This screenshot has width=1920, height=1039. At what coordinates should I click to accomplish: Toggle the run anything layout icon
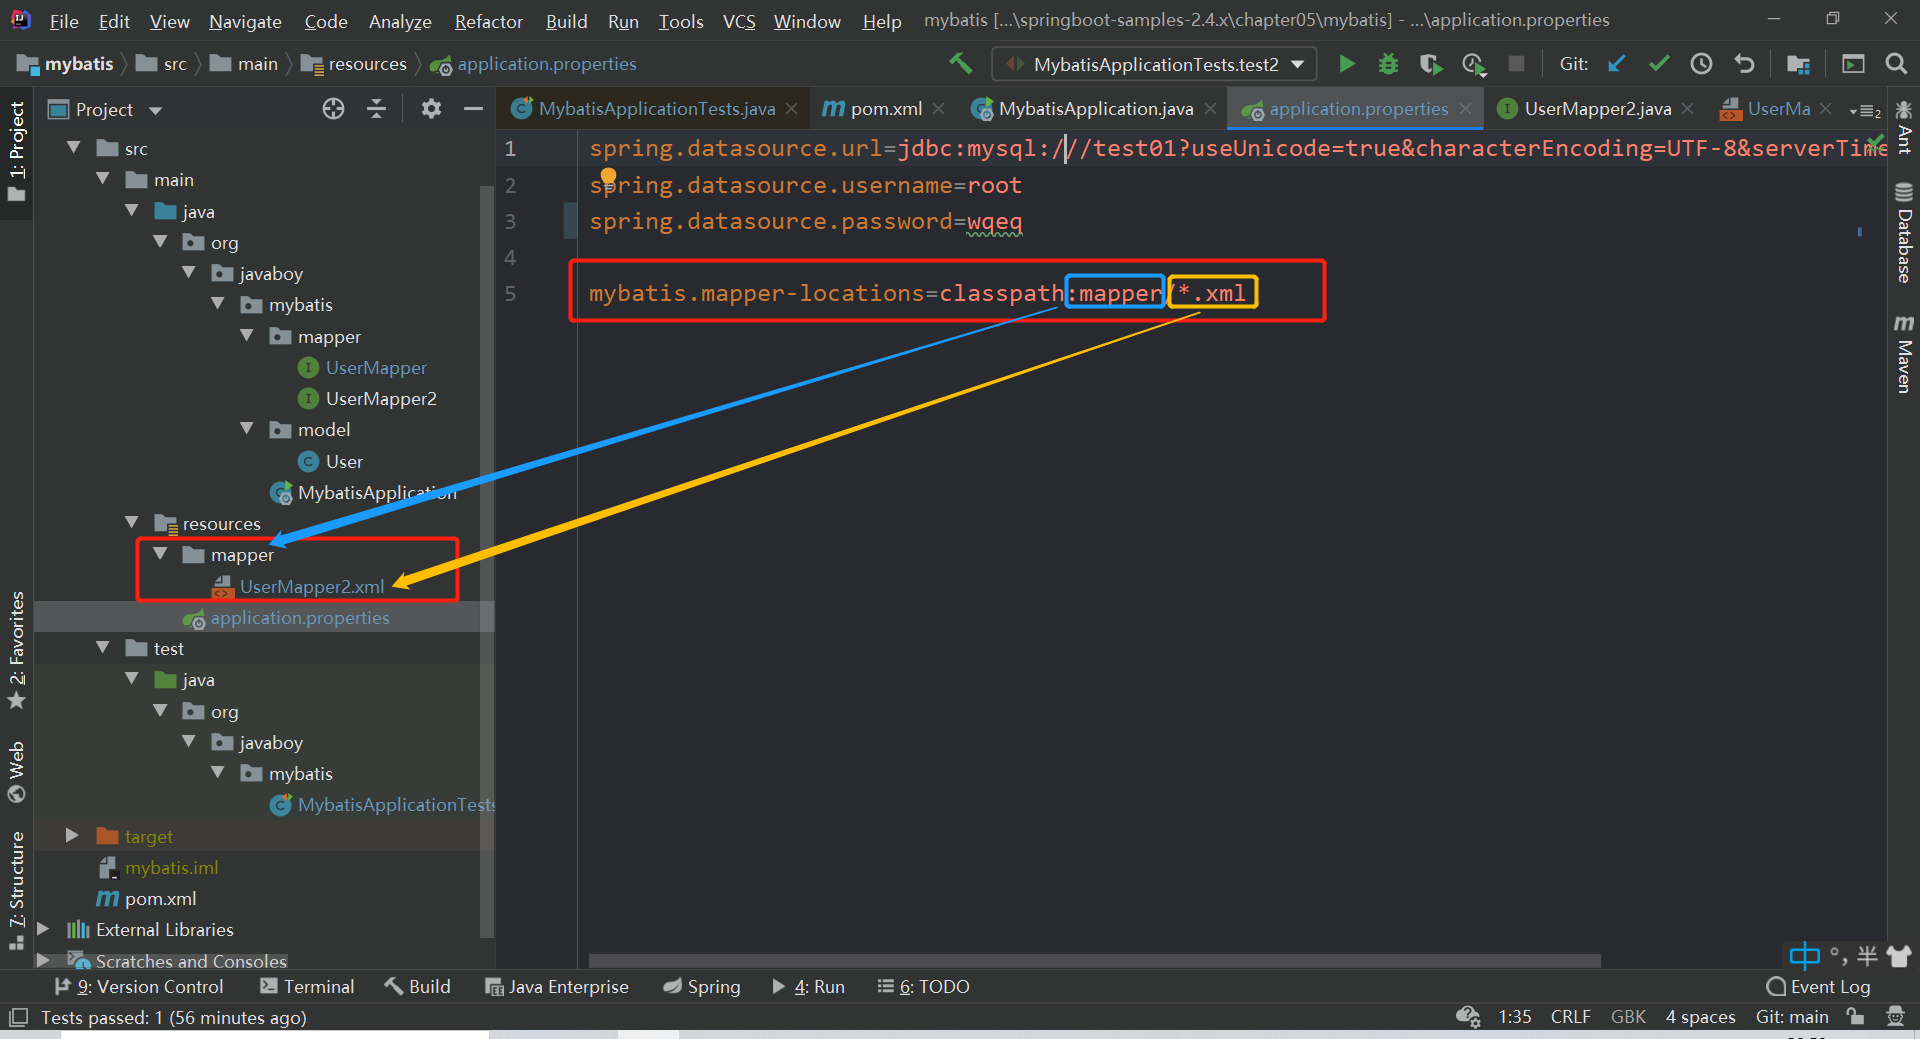pos(1853,64)
